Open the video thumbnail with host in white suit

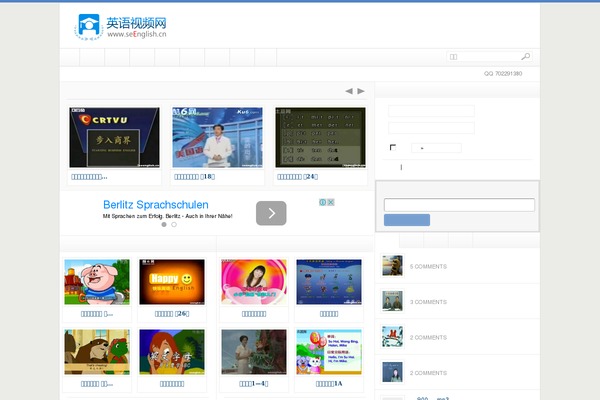217,137
